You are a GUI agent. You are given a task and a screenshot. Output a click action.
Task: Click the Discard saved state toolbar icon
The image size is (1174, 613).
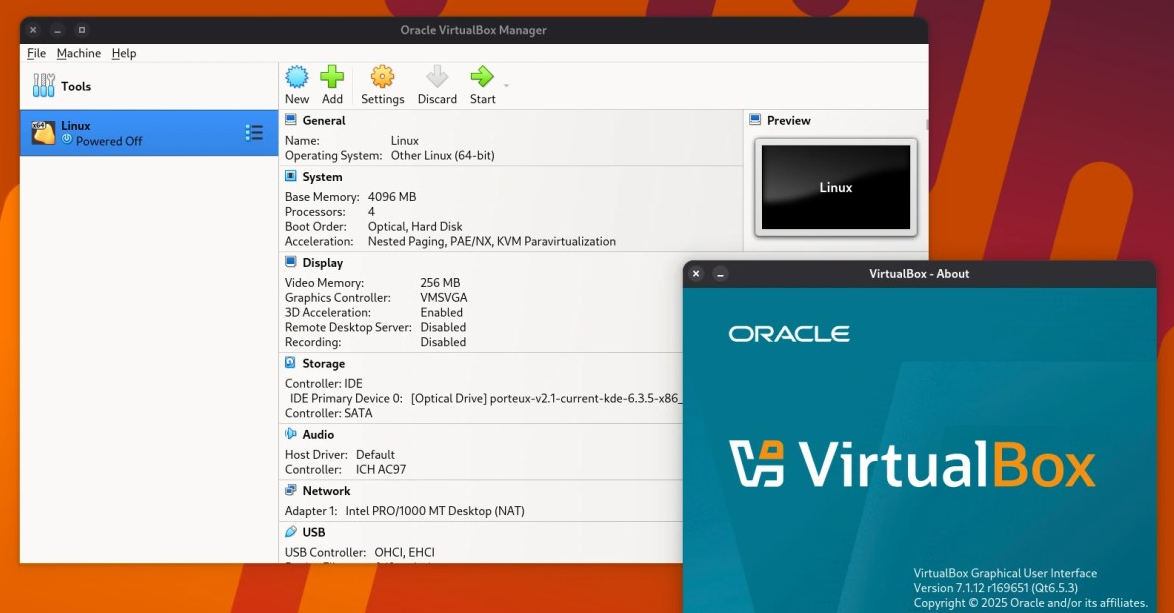[x=437, y=76]
